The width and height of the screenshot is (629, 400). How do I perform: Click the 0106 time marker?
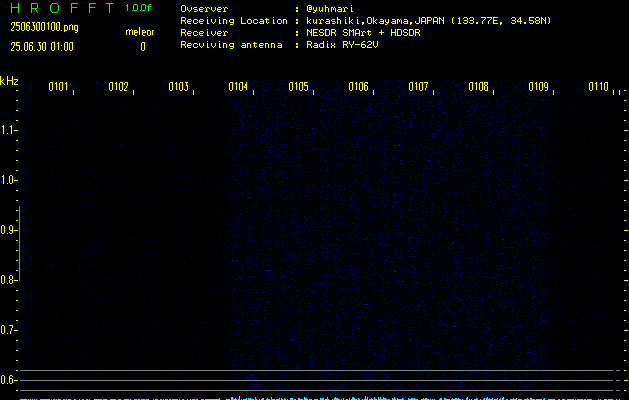tap(358, 87)
